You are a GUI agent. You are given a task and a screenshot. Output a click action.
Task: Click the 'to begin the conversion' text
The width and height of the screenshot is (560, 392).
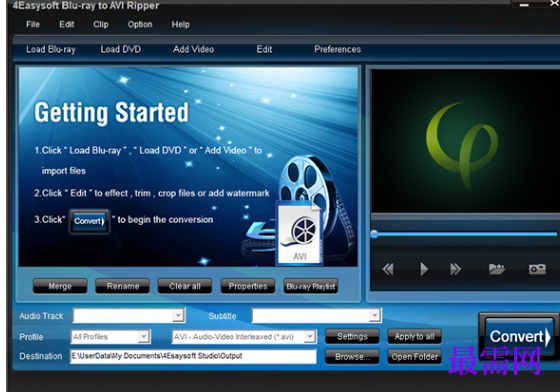pyautogui.click(x=165, y=220)
